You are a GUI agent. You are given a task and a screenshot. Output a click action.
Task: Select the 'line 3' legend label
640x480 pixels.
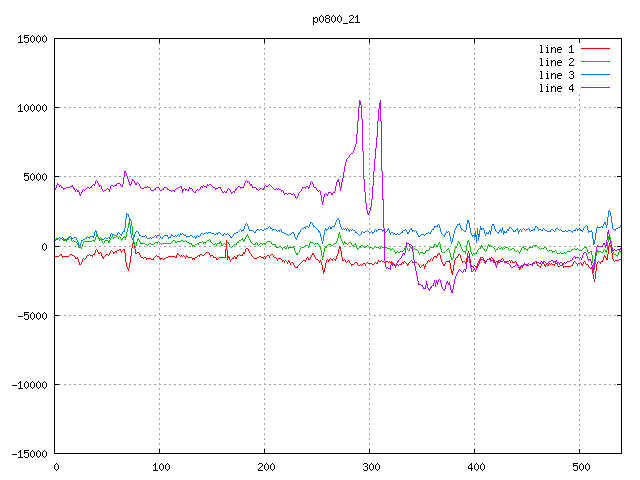pyautogui.click(x=556, y=75)
